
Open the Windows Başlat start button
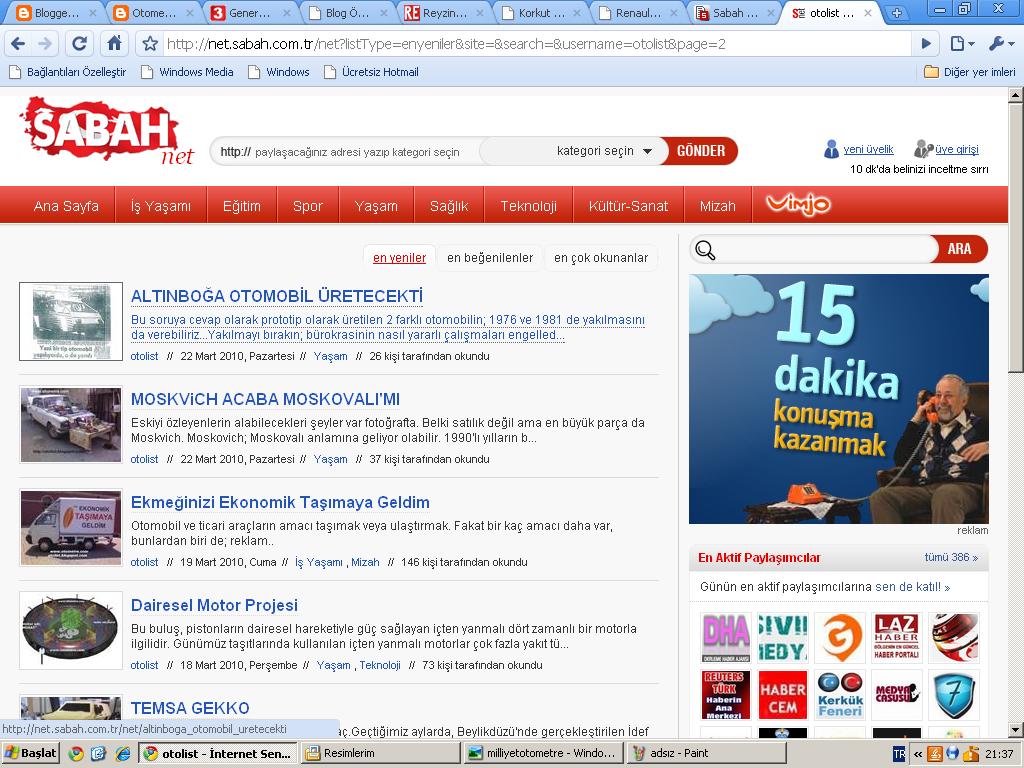pyautogui.click(x=31, y=753)
